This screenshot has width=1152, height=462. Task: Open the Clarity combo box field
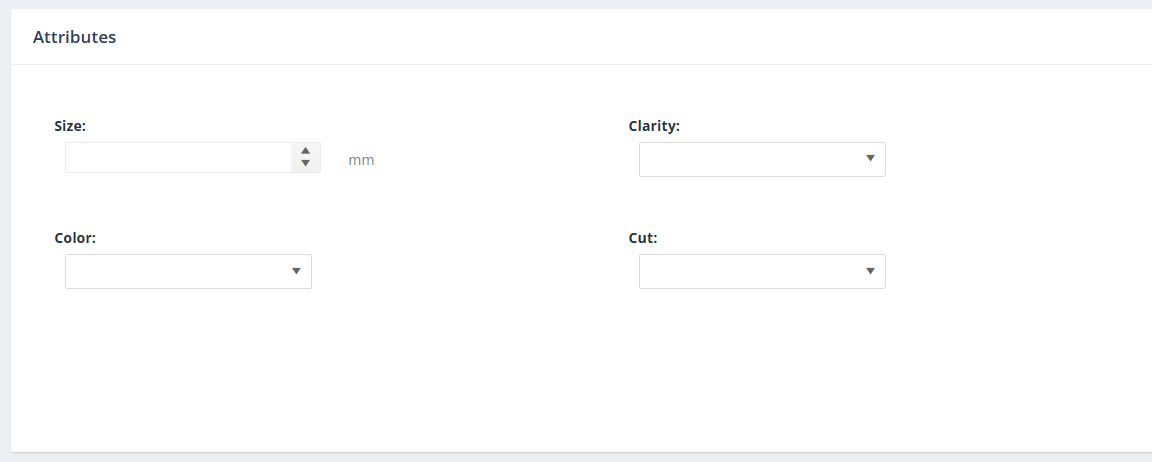(x=750, y=159)
